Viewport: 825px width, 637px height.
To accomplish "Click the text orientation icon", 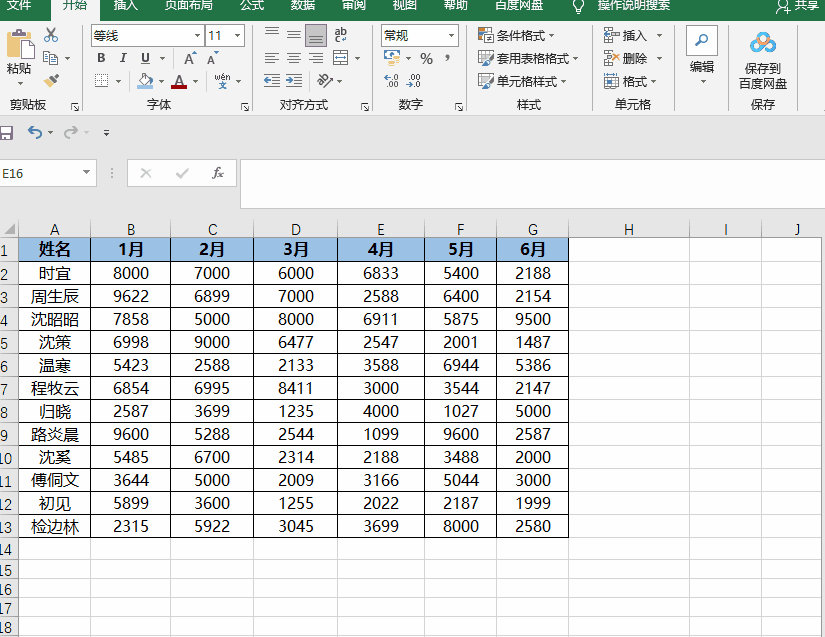I will pyautogui.click(x=325, y=80).
